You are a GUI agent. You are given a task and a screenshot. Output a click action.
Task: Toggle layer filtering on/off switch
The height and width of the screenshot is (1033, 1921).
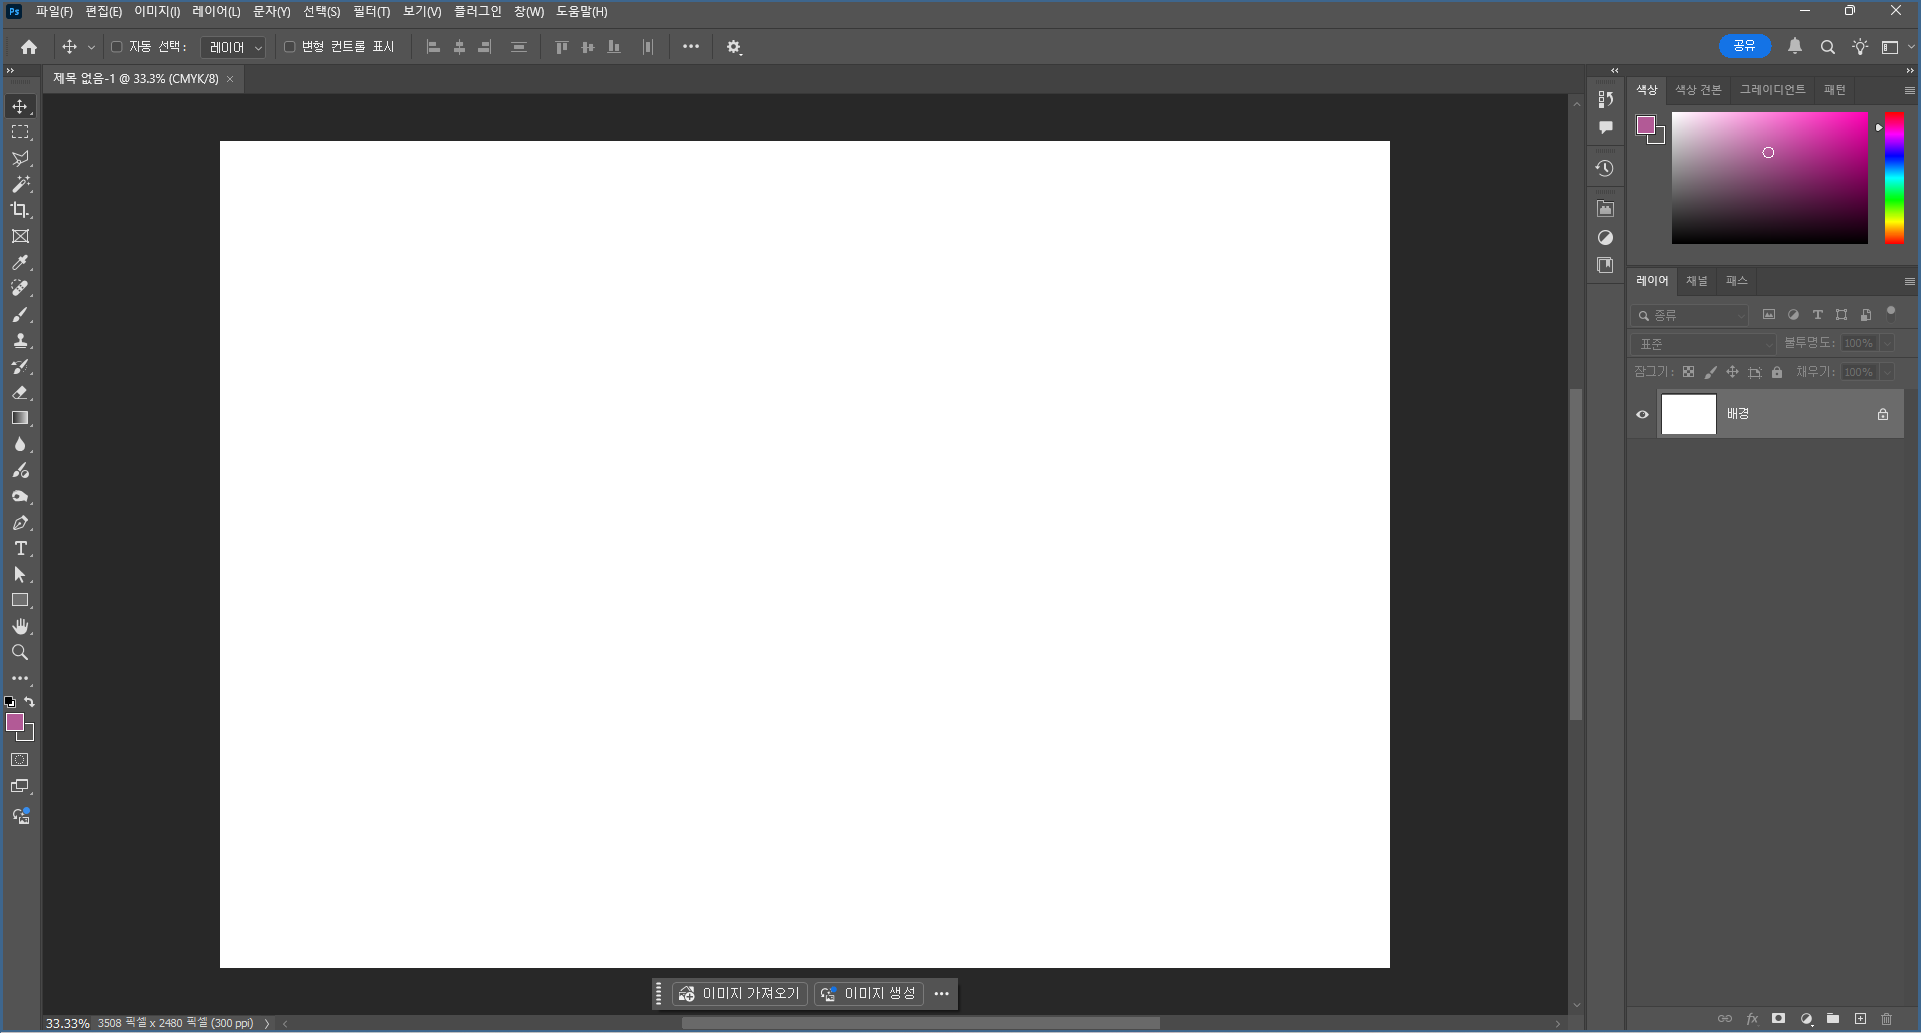point(1891,312)
